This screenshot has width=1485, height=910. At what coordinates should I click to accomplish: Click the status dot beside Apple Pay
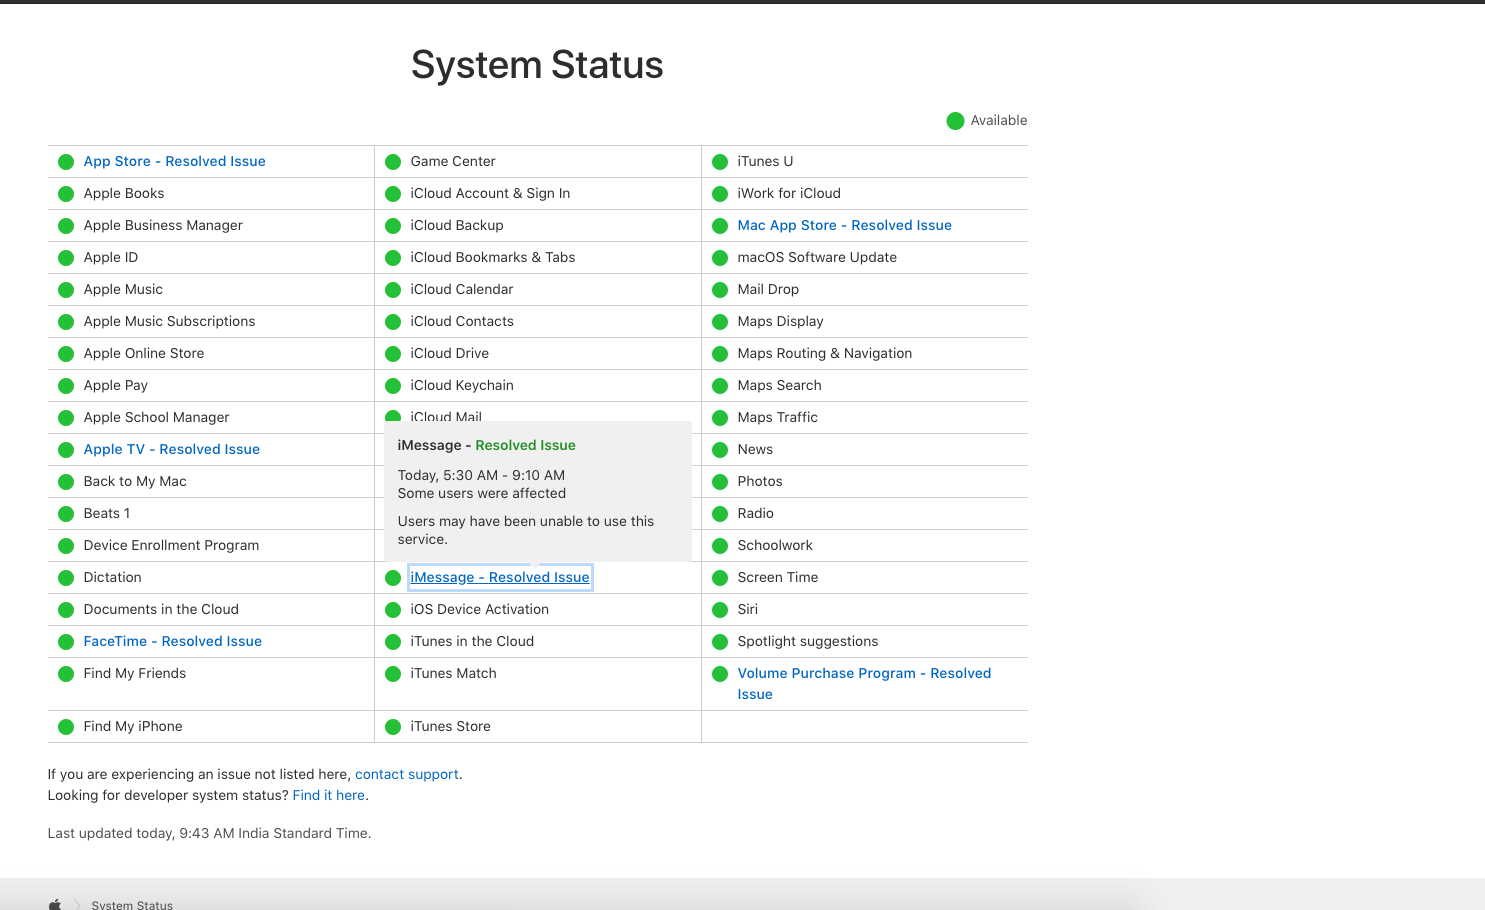[66, 386]
